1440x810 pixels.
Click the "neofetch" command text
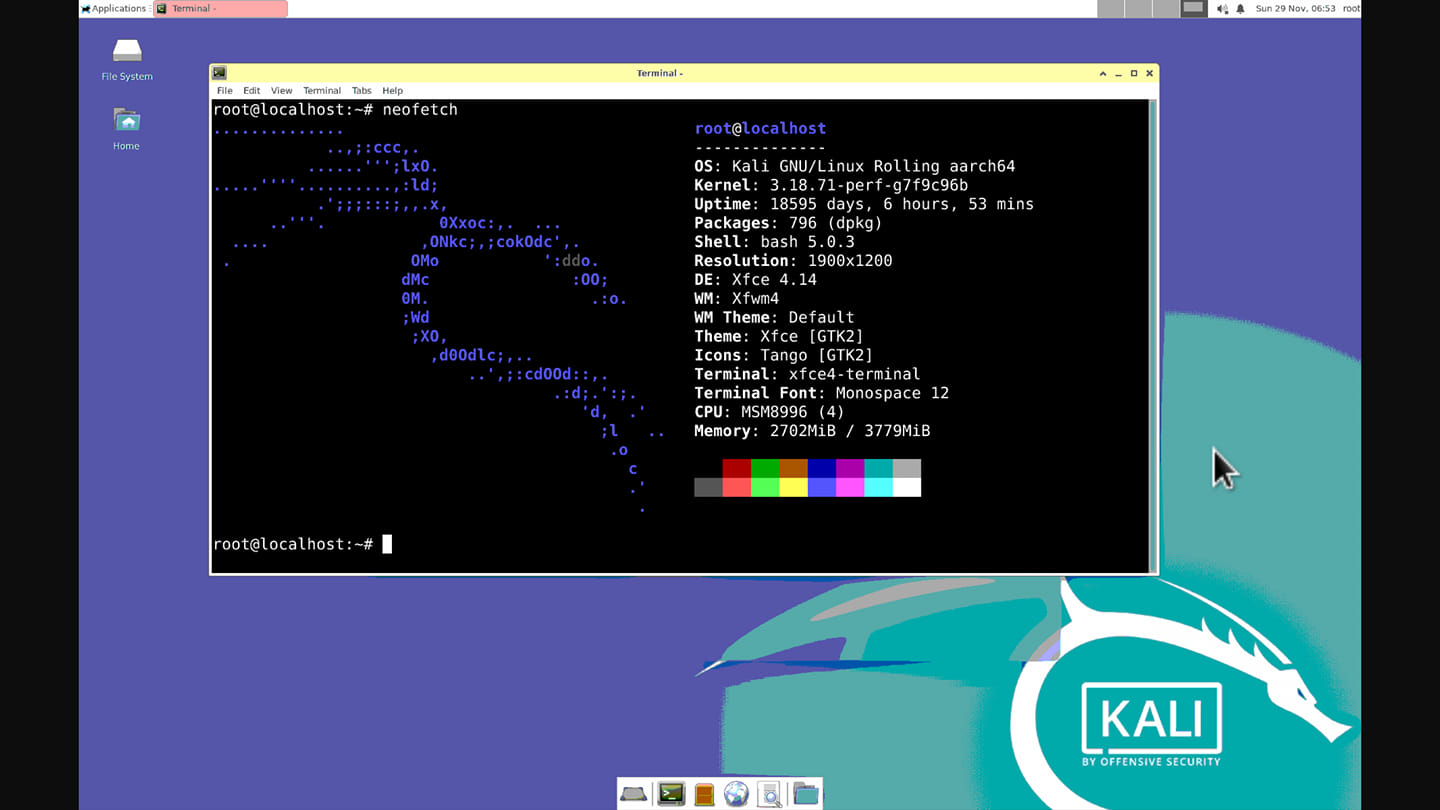[x=420, y=109]
